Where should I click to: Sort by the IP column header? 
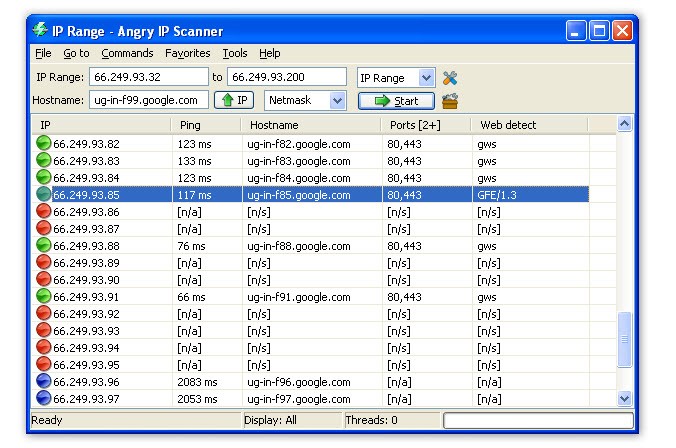coord(101,125)
